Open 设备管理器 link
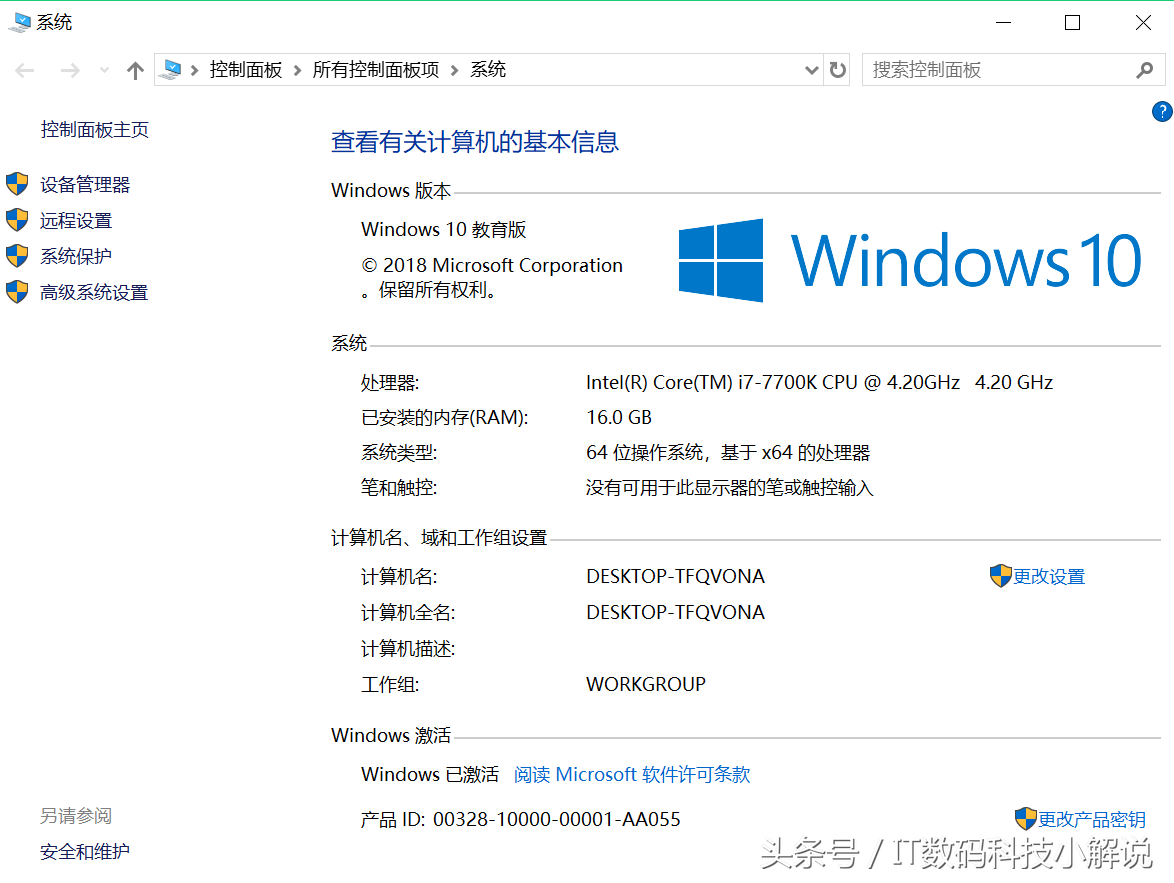The image size is (1174, 883). point(85,184)
